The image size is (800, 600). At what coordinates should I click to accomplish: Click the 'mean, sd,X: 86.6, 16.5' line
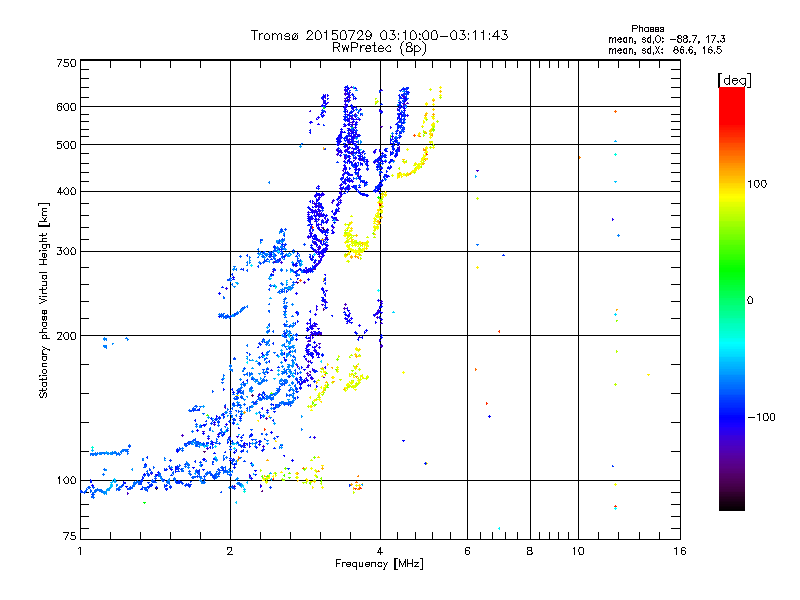[665, 50]
